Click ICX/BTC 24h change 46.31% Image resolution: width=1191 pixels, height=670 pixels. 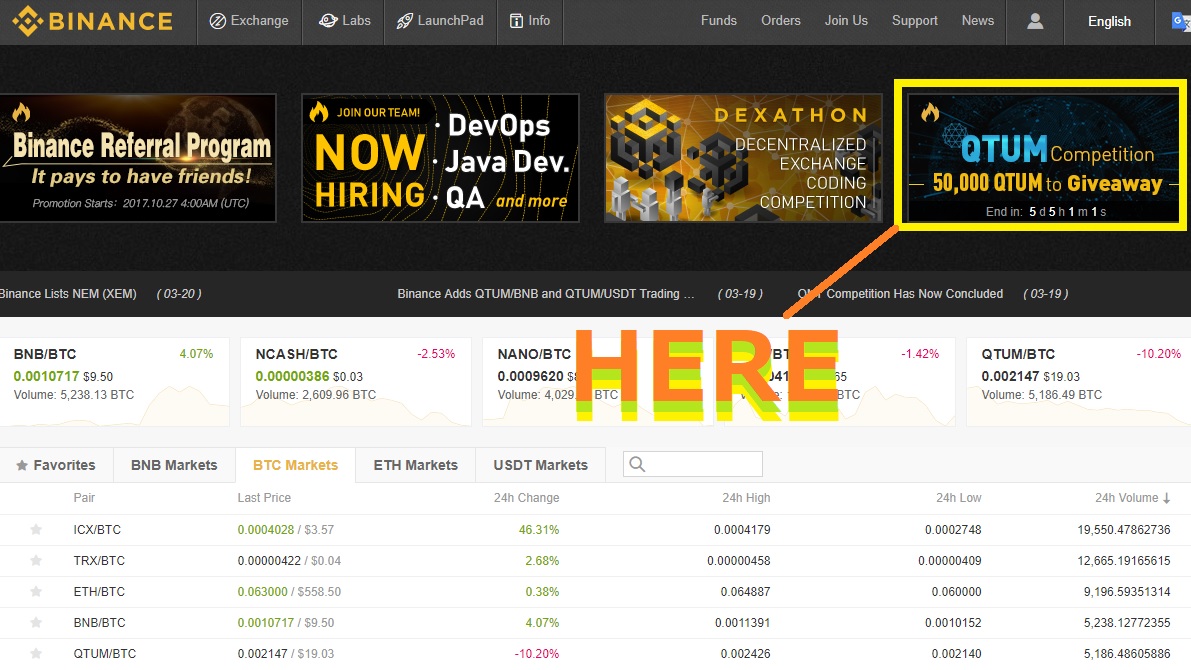click(539, 529)
